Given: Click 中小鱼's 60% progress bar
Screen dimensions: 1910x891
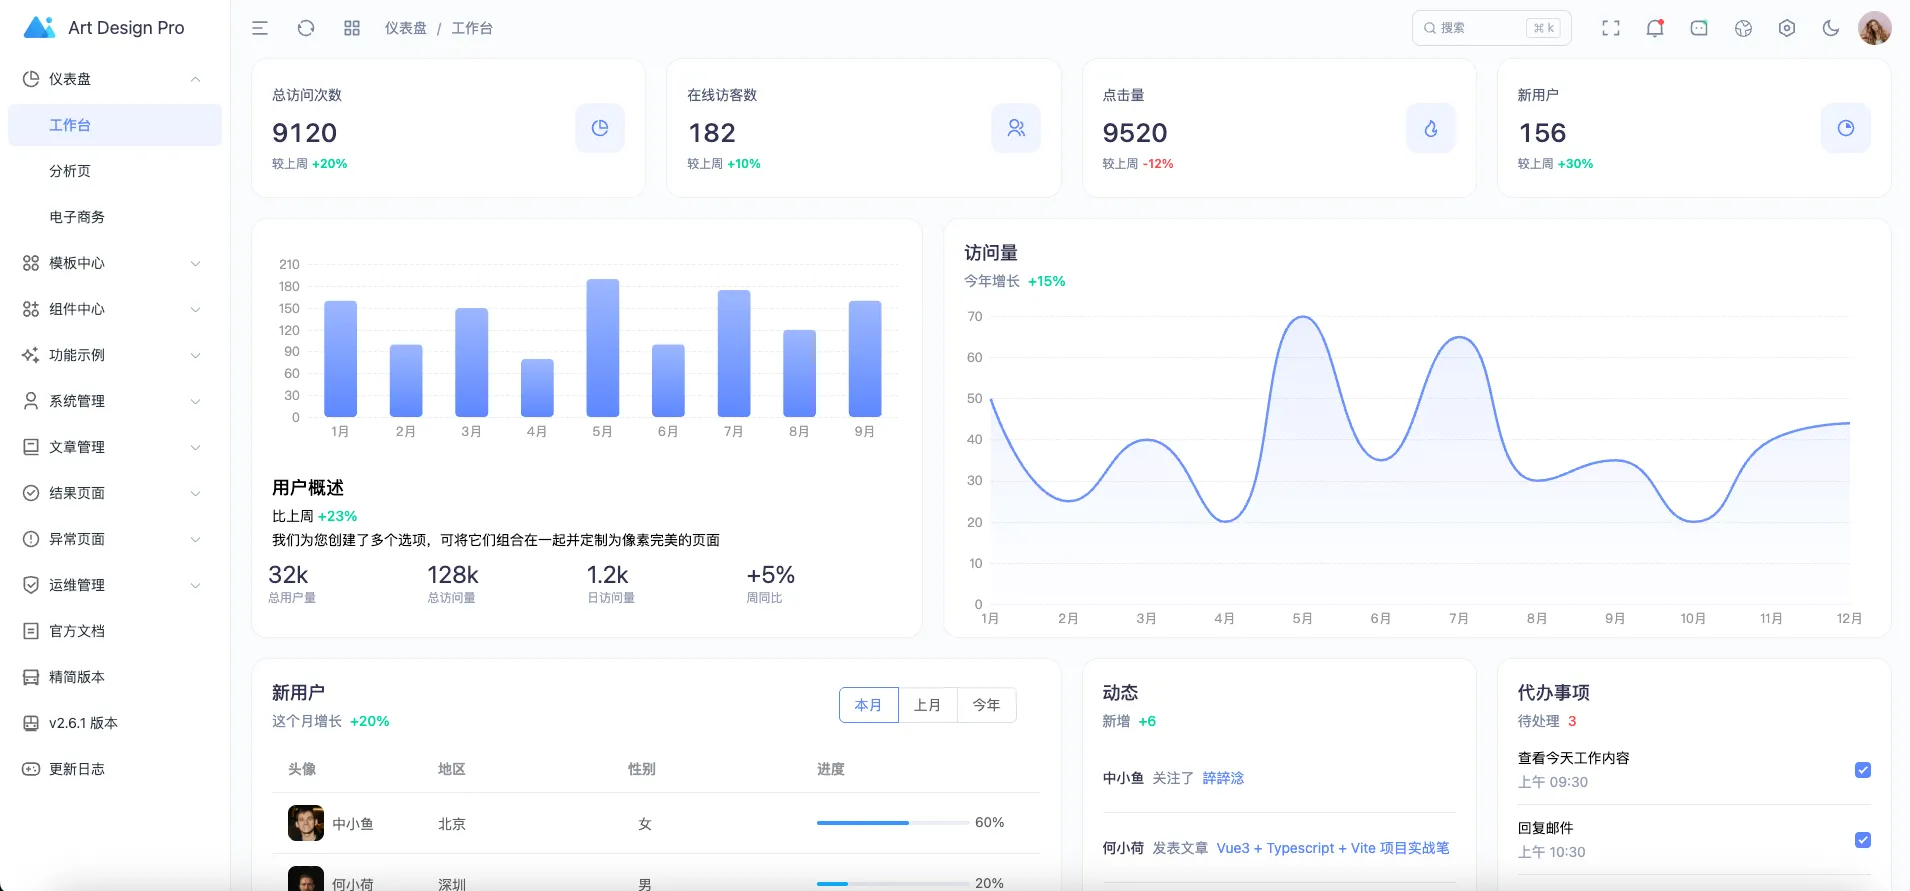Looking at the screenshot, I should coord(892,823).
